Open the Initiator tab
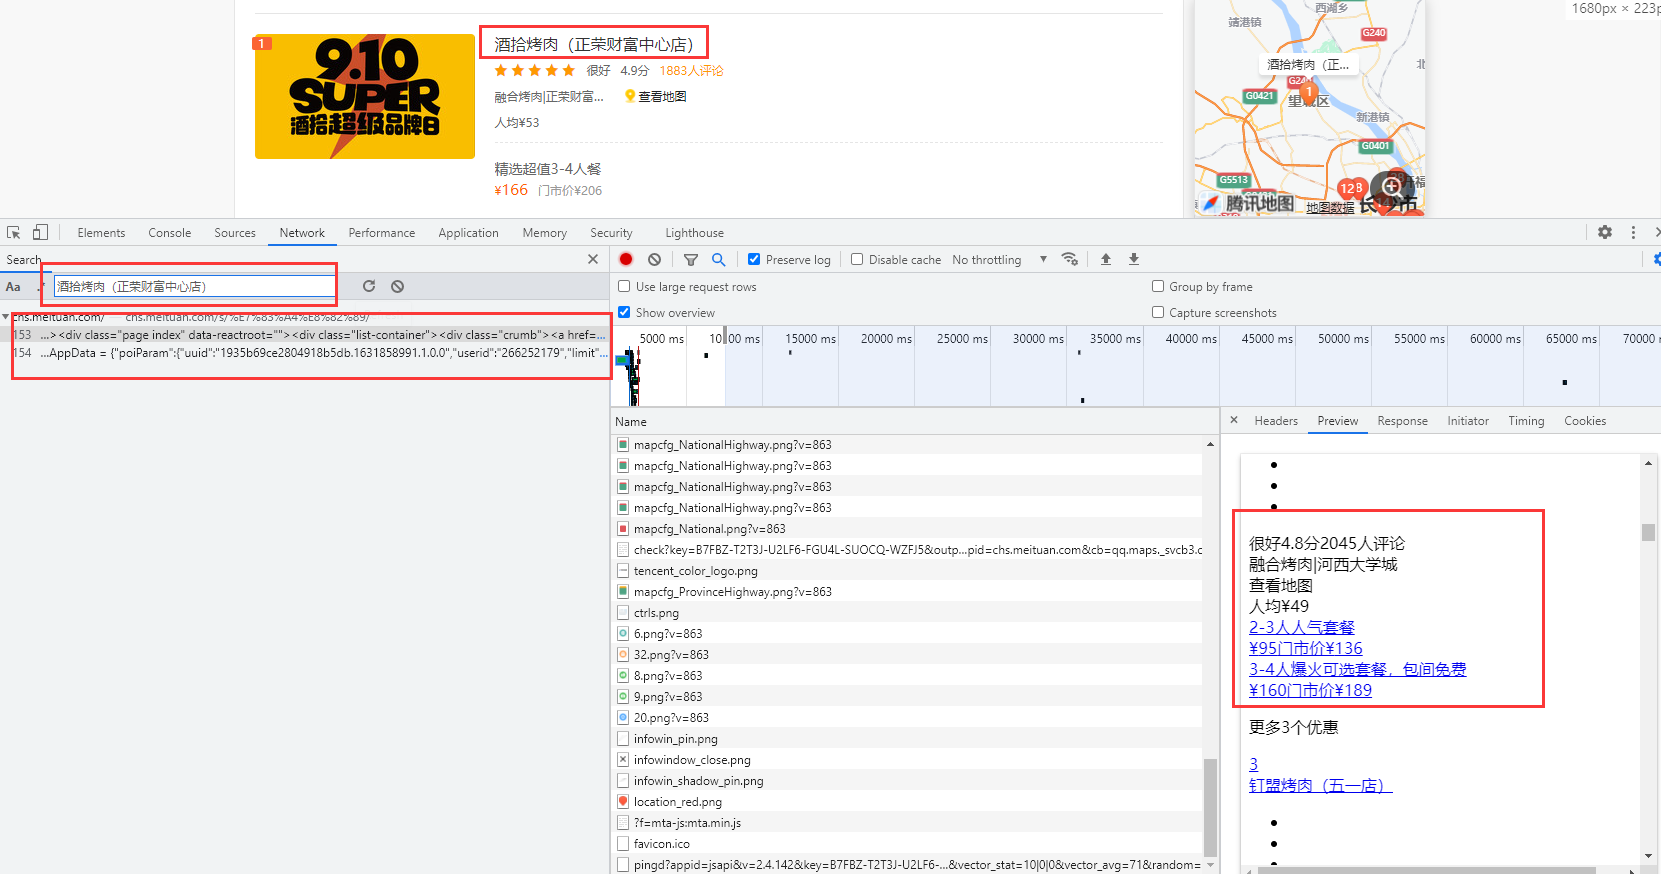The width and height of the screenshot is (1661, 874). [1468, 421]
